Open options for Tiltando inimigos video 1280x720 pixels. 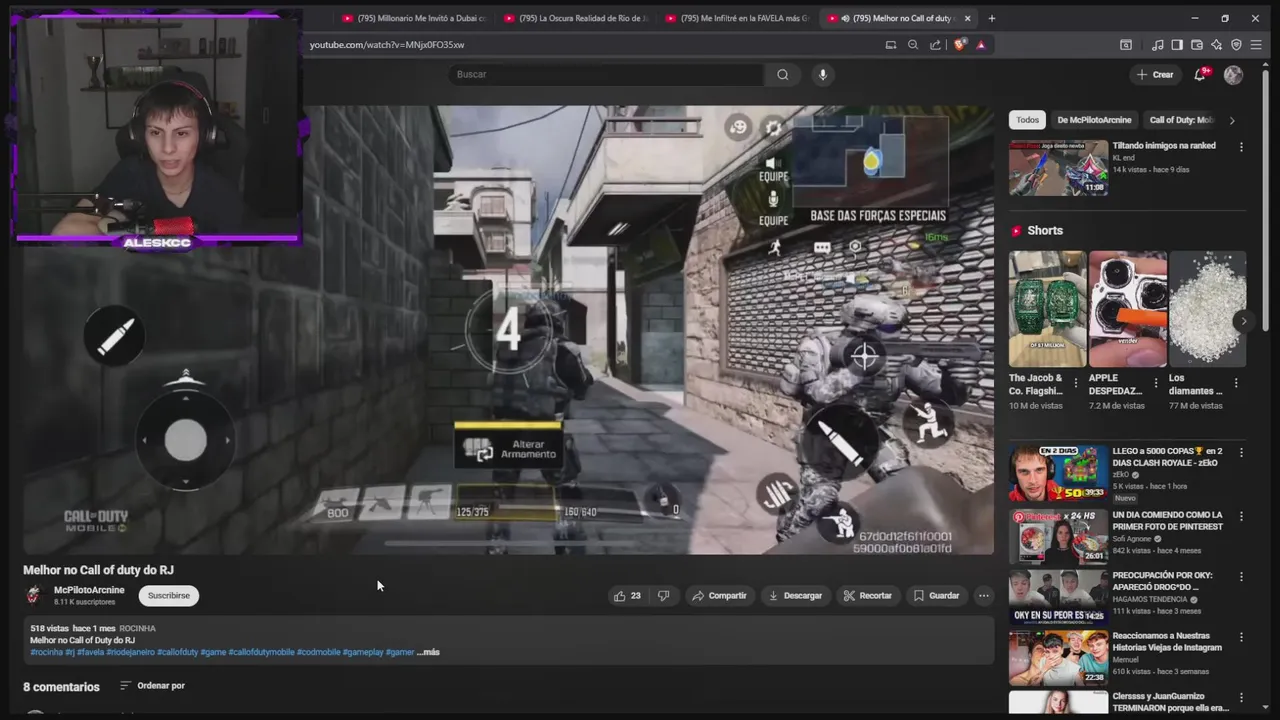[x=1241, y=147]
